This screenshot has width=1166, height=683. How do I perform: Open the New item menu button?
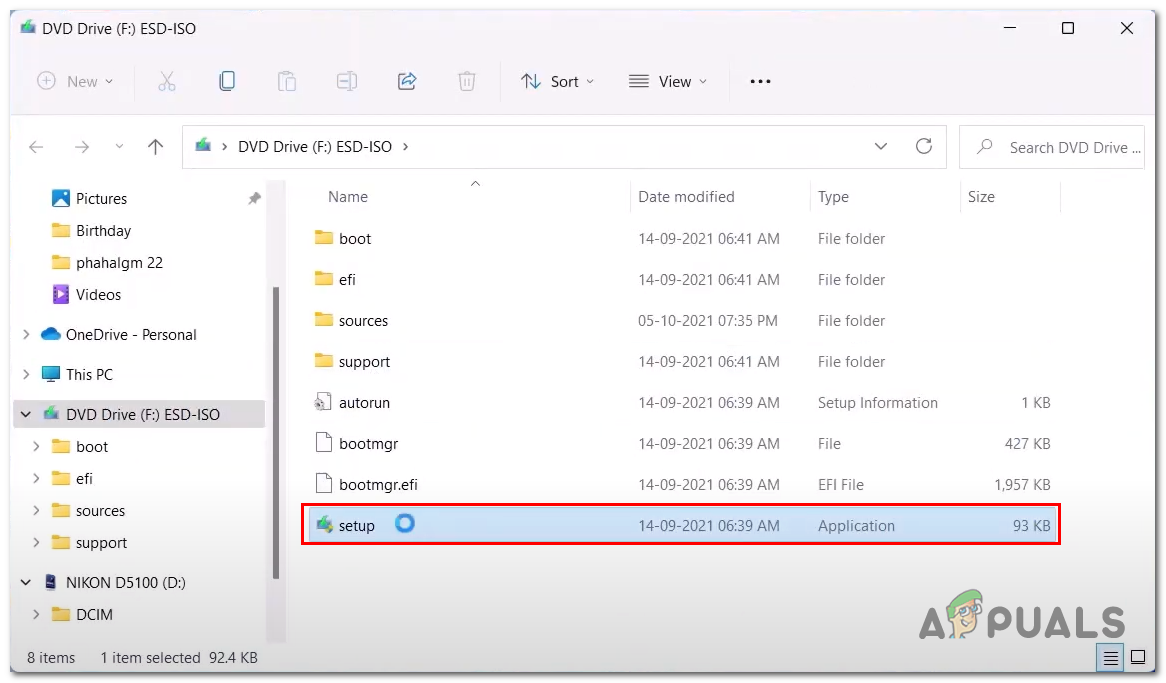75,81
